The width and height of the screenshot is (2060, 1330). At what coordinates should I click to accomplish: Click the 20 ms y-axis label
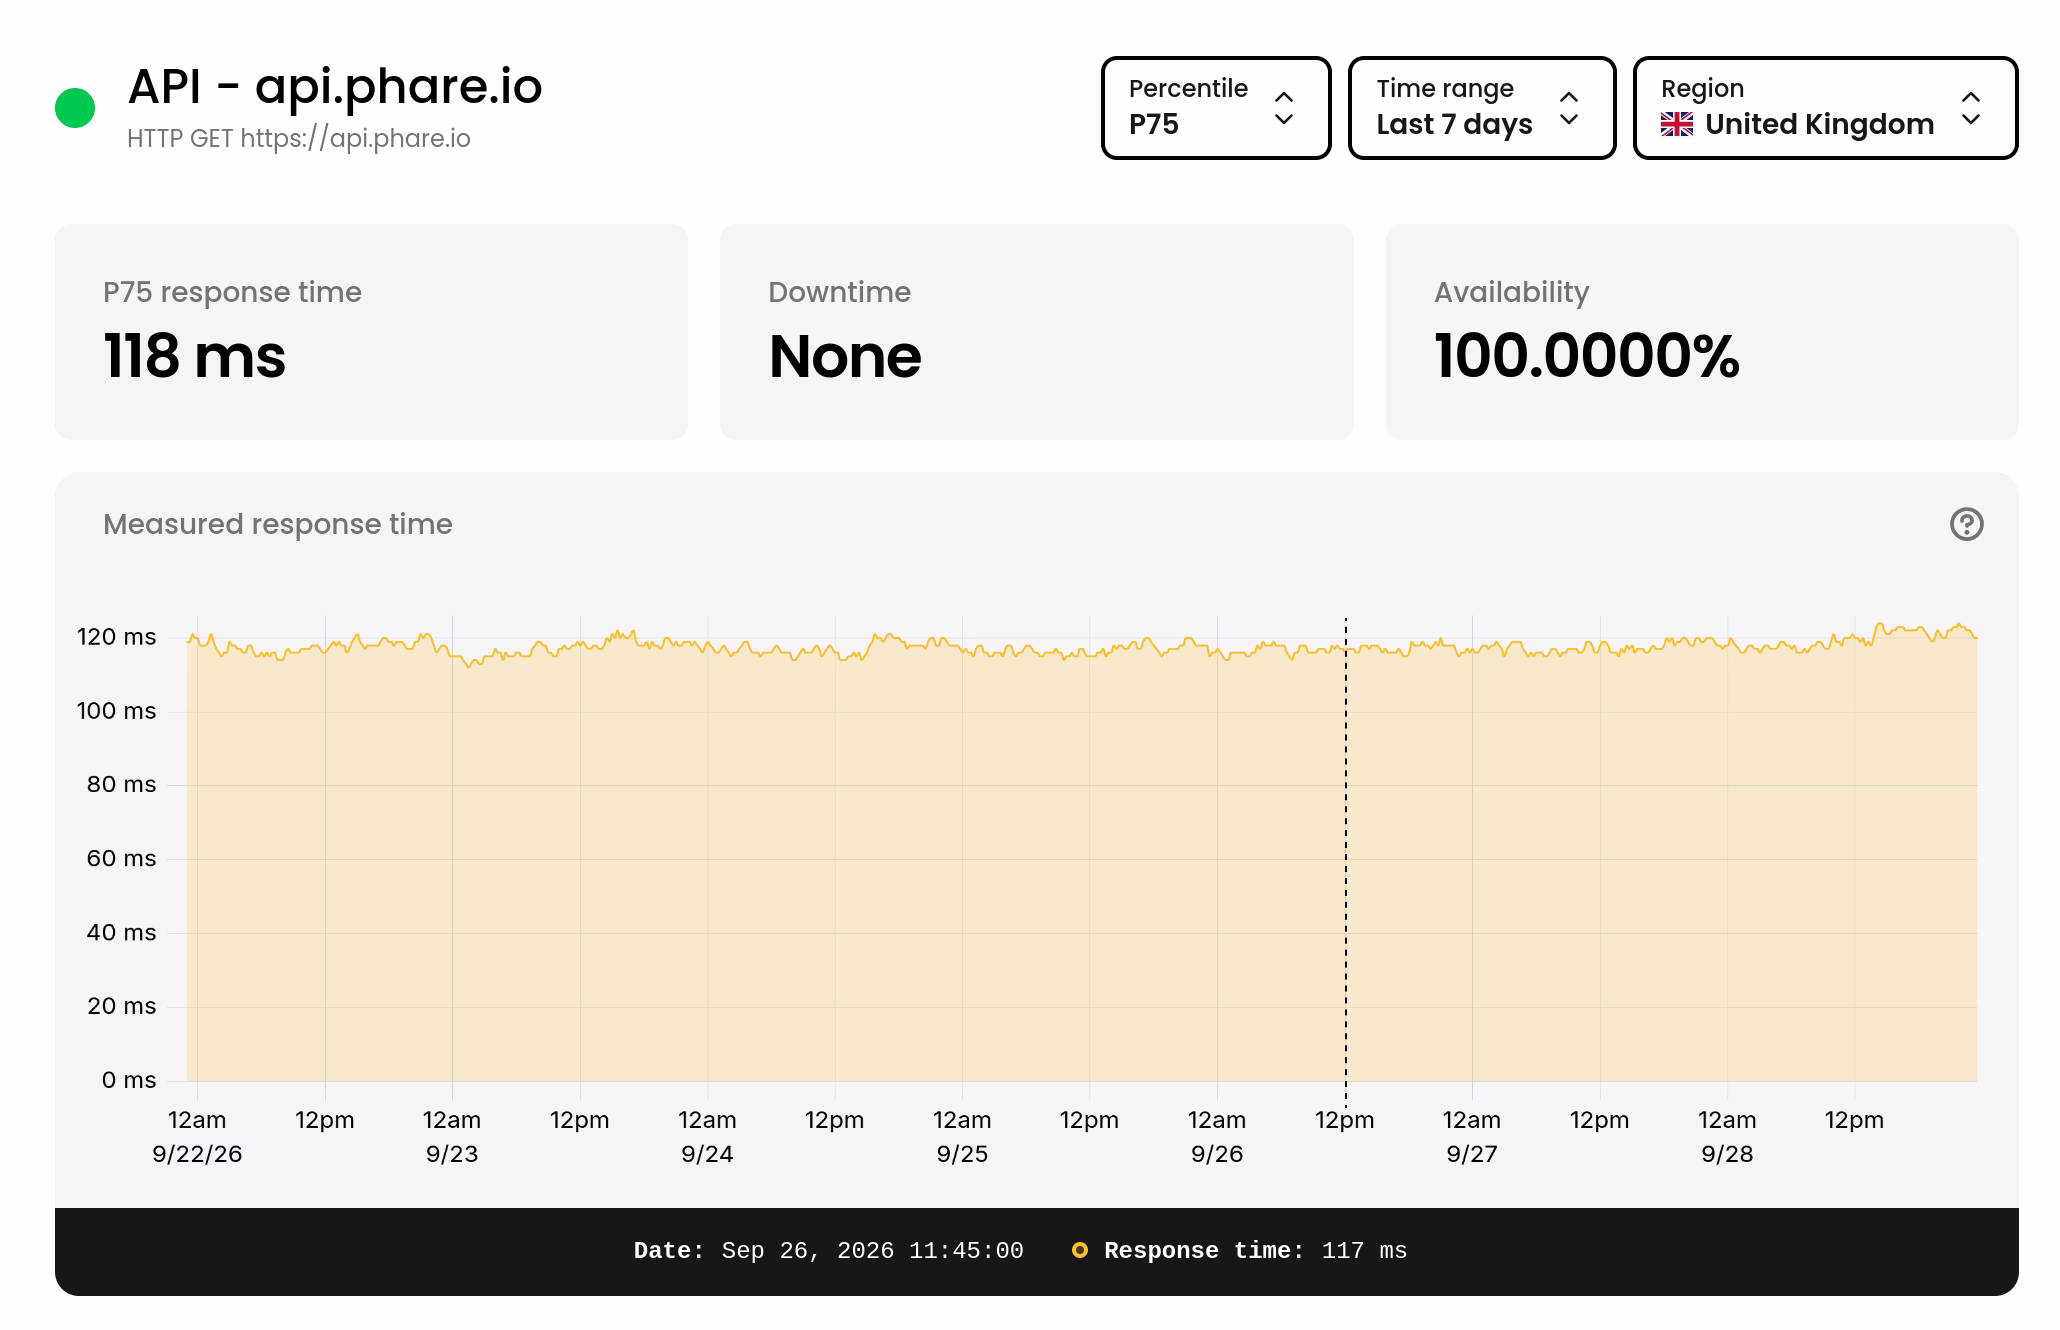point(121,1006)
